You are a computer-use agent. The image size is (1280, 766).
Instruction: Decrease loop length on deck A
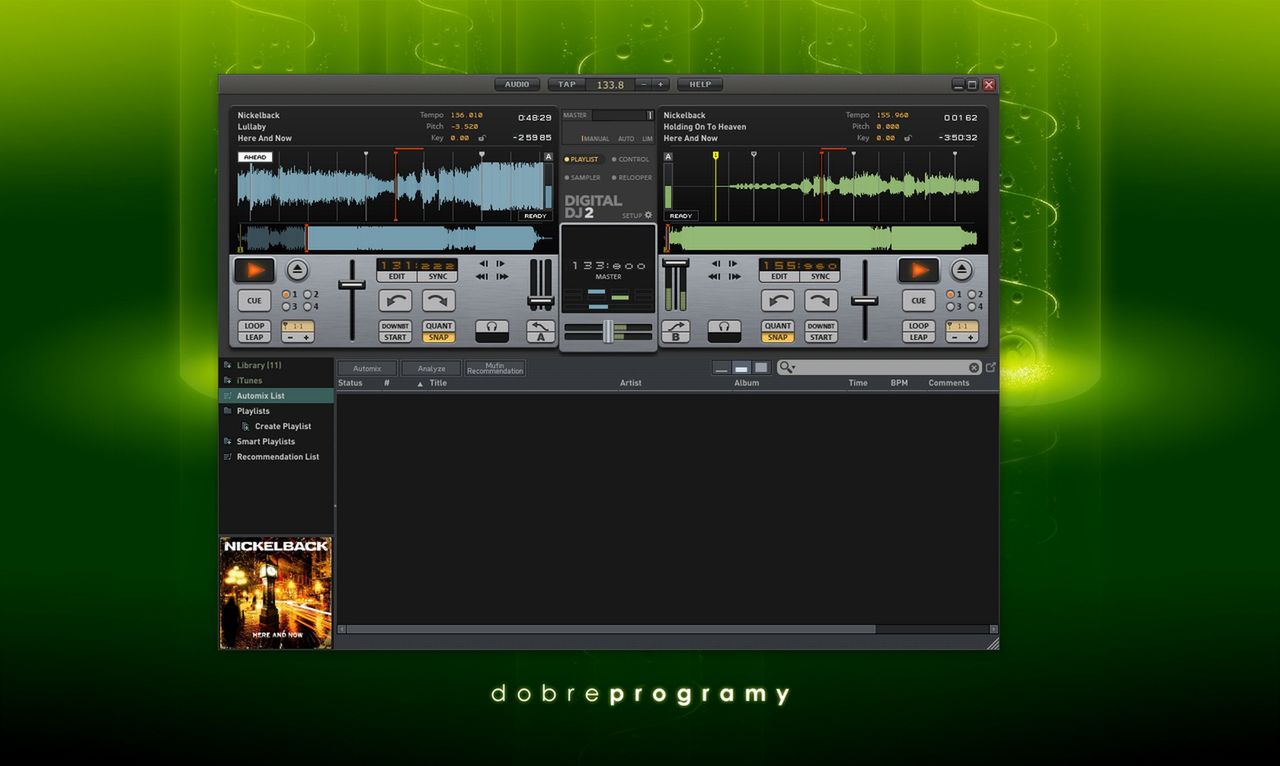tap(288, 338)
